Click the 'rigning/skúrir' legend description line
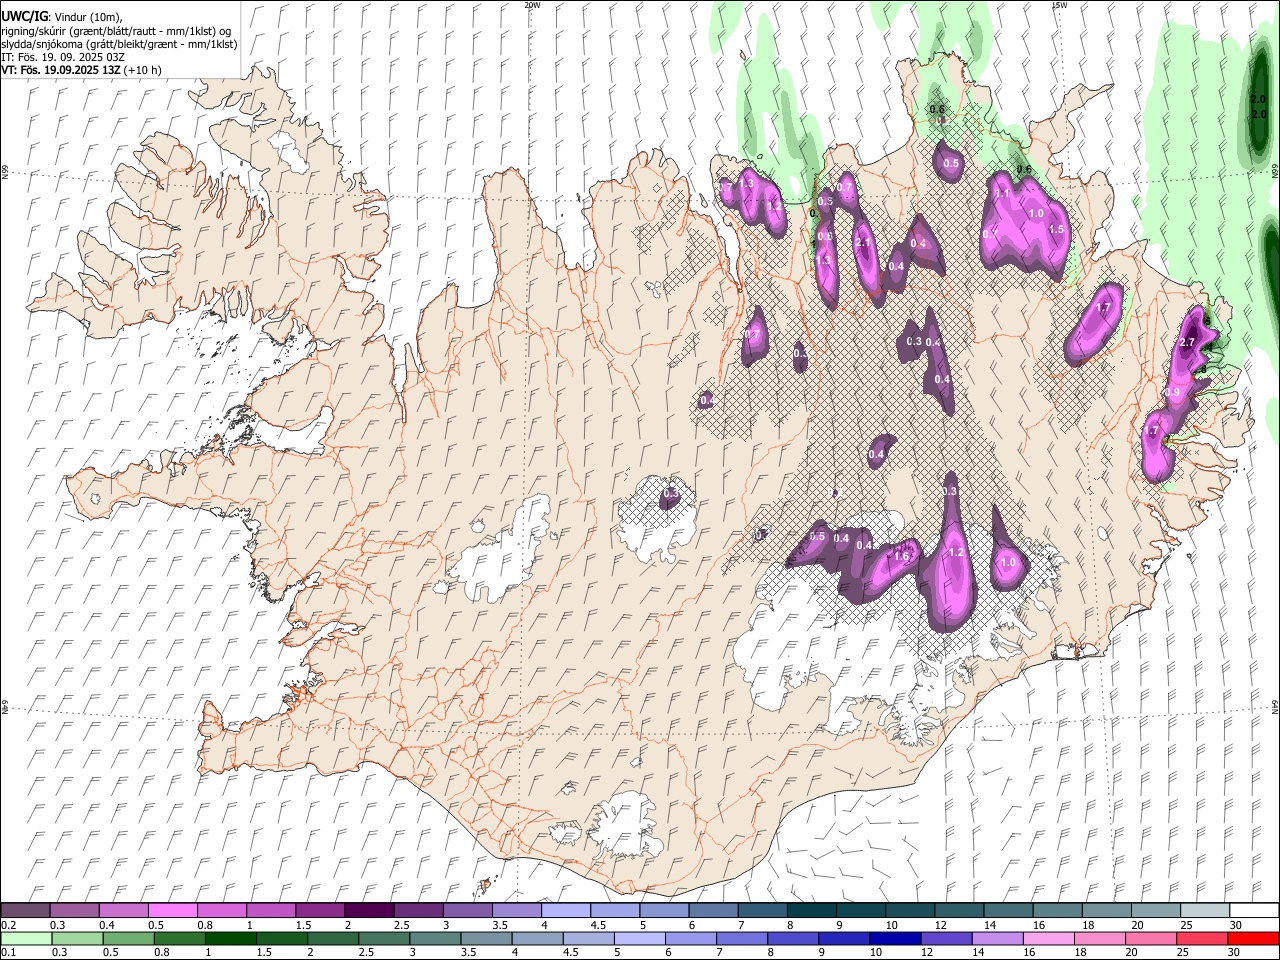Image resolution: width=1280 pixels, height=960 pixels. pos(116,31)
